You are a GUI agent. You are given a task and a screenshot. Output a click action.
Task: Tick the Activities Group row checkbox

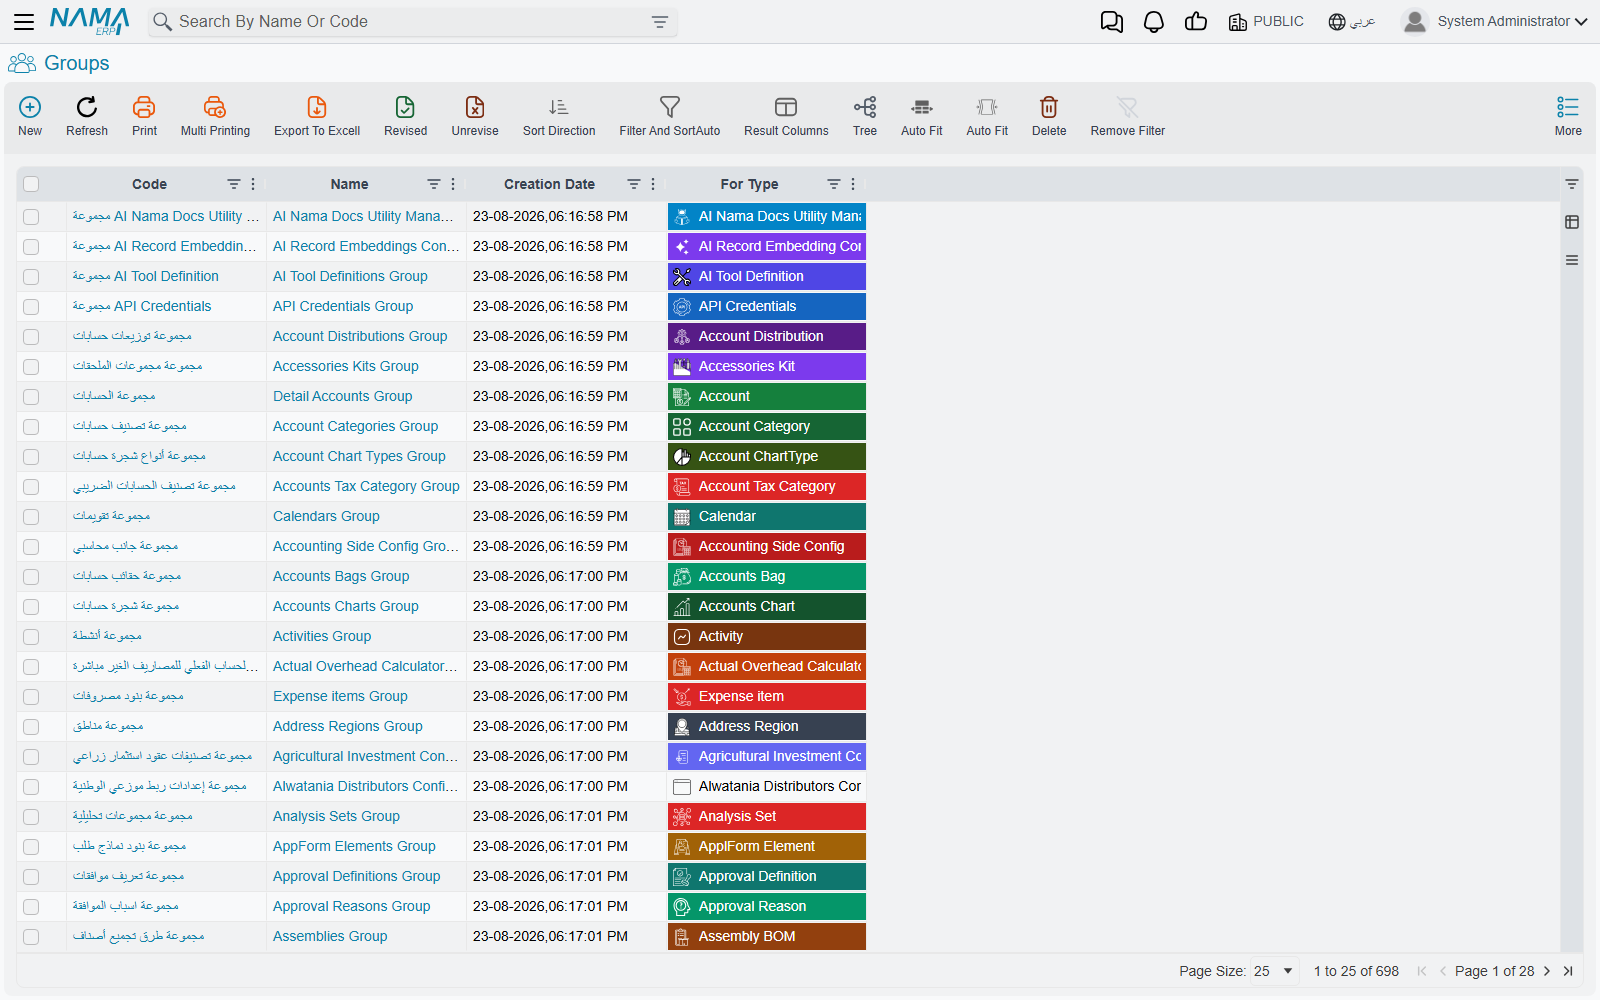point(31,637)
